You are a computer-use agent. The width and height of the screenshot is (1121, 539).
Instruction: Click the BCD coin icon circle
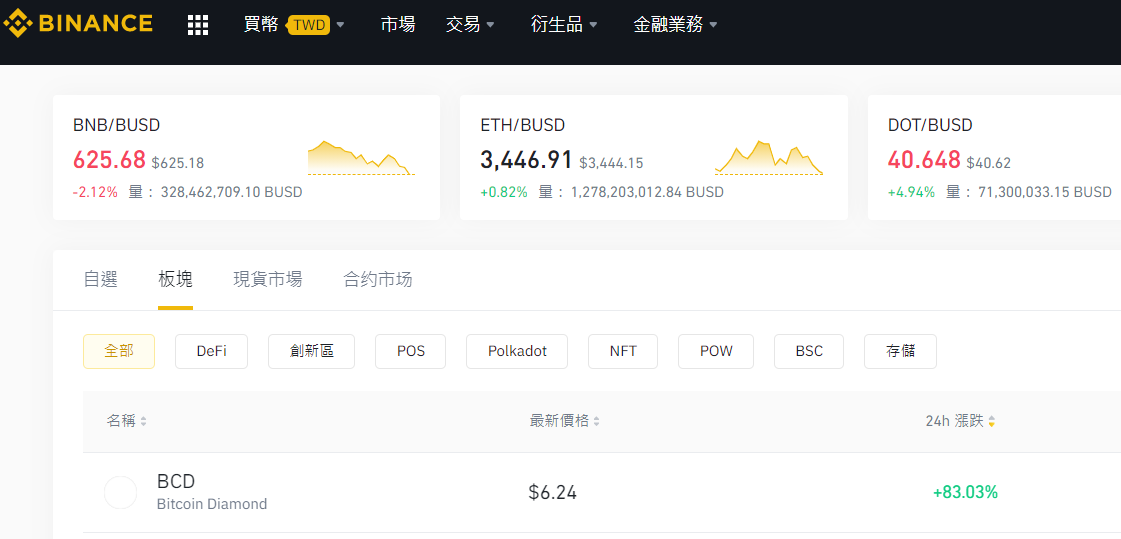pos(120,493)
